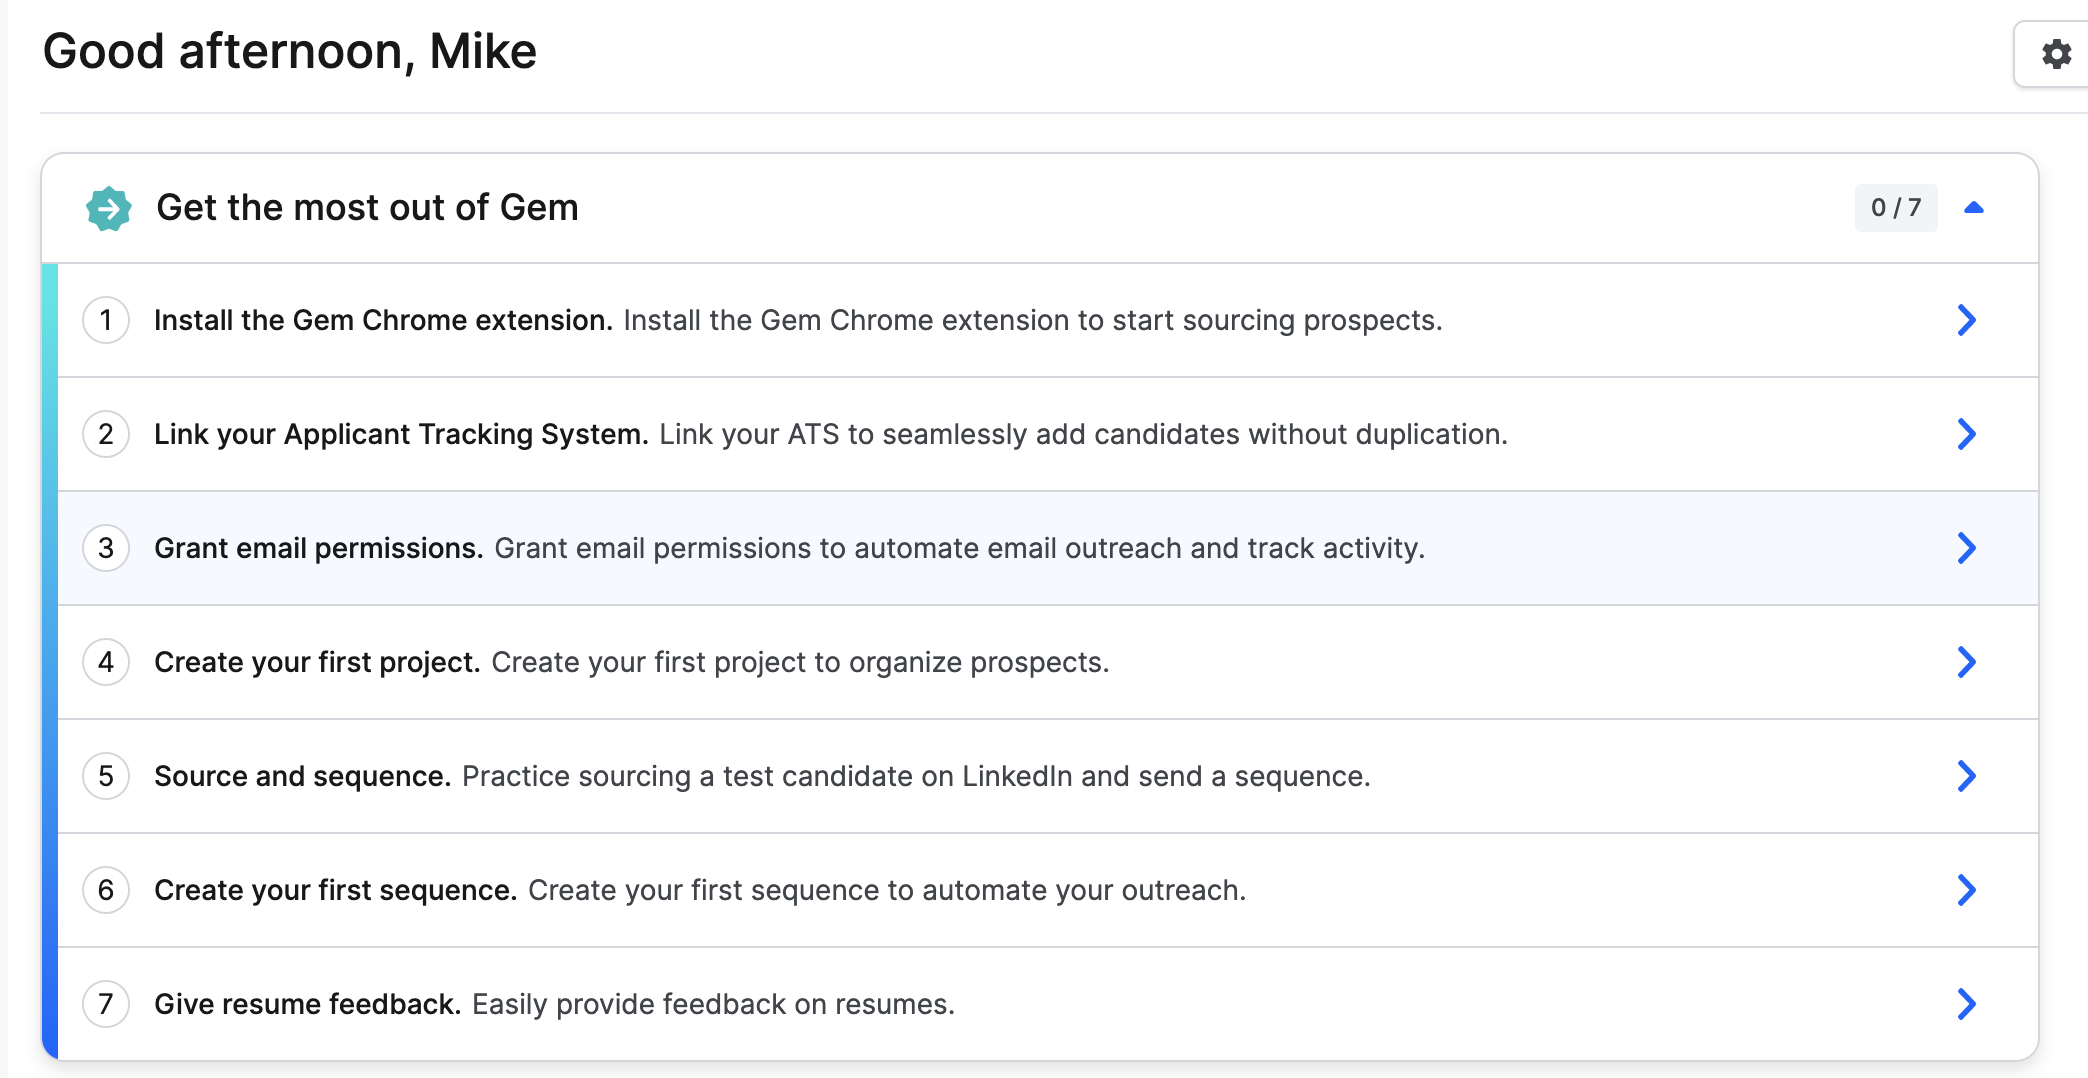Open the Create your first sequence chevron
Screen dimensions: 2088x1078
point(1966,890)
